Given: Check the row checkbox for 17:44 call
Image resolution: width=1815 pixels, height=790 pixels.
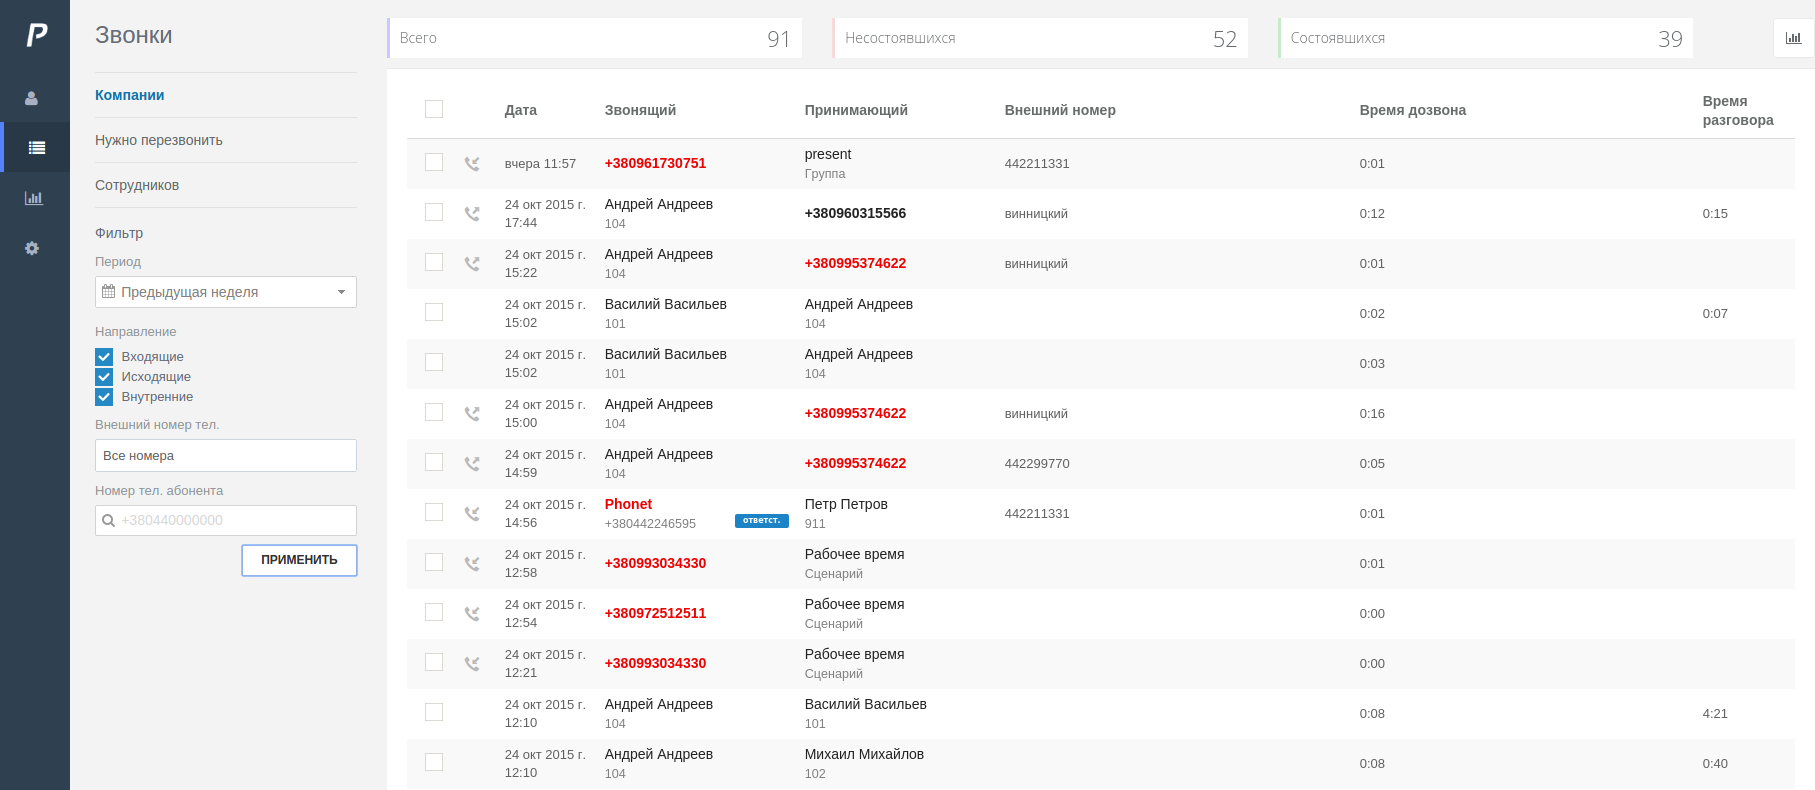Looking at the screenshot, I should pos(434,212).
